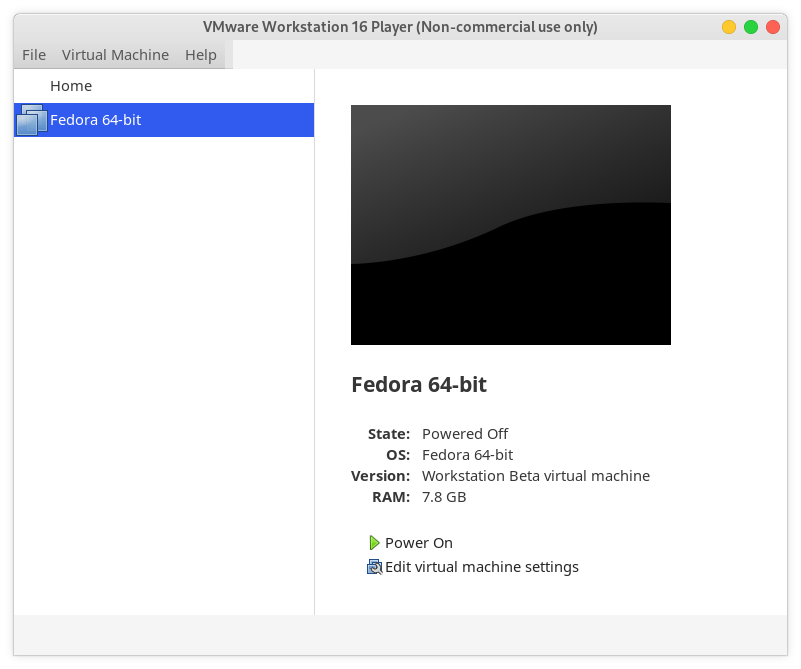Click the VMware Workstation 16 Player title bar
Image resolution: width=801 pixels, height=669 pixels.
tap(400, 27)
